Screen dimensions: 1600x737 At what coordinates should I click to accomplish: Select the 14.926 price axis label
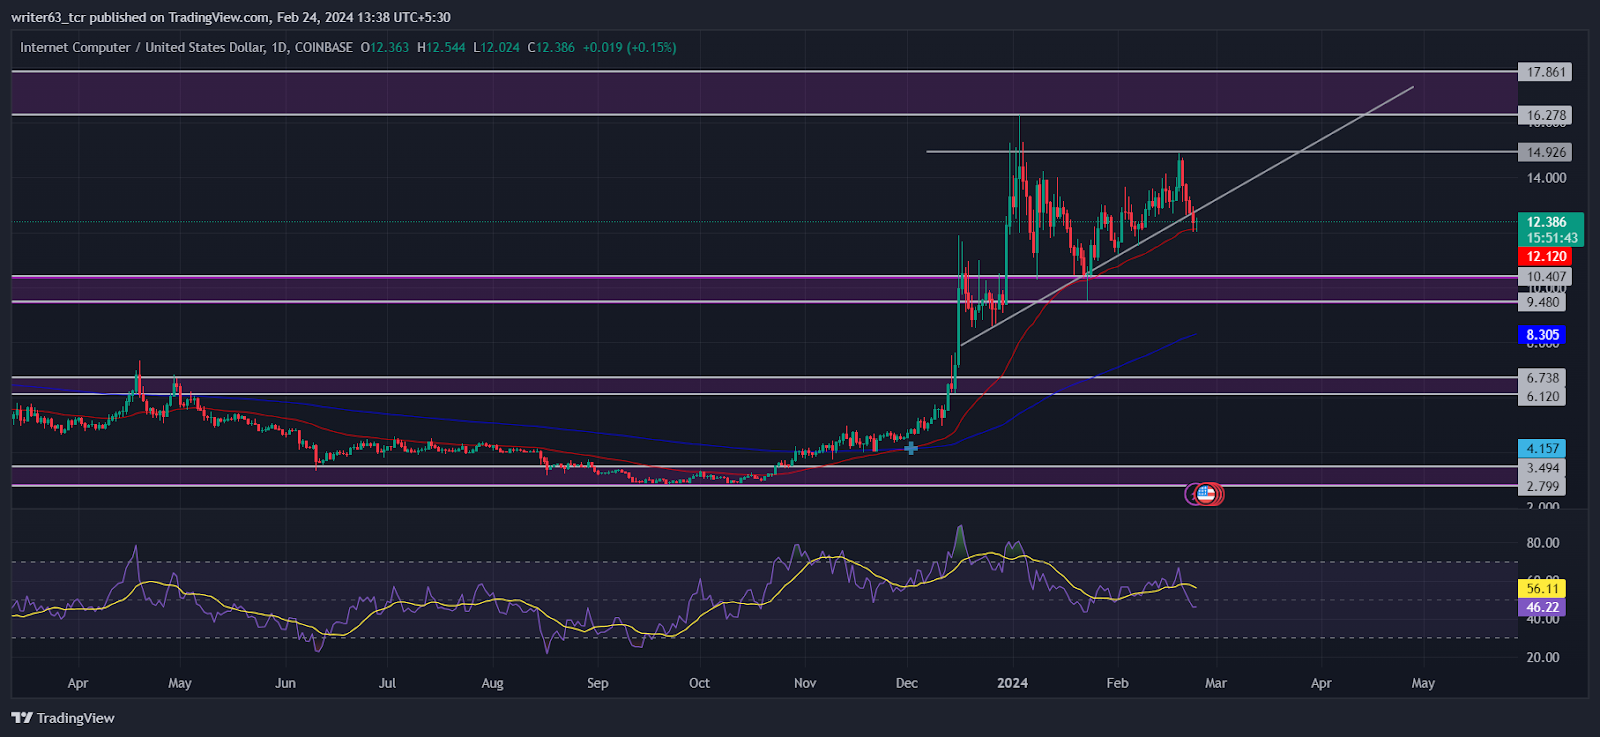(x=1546, y=152)
